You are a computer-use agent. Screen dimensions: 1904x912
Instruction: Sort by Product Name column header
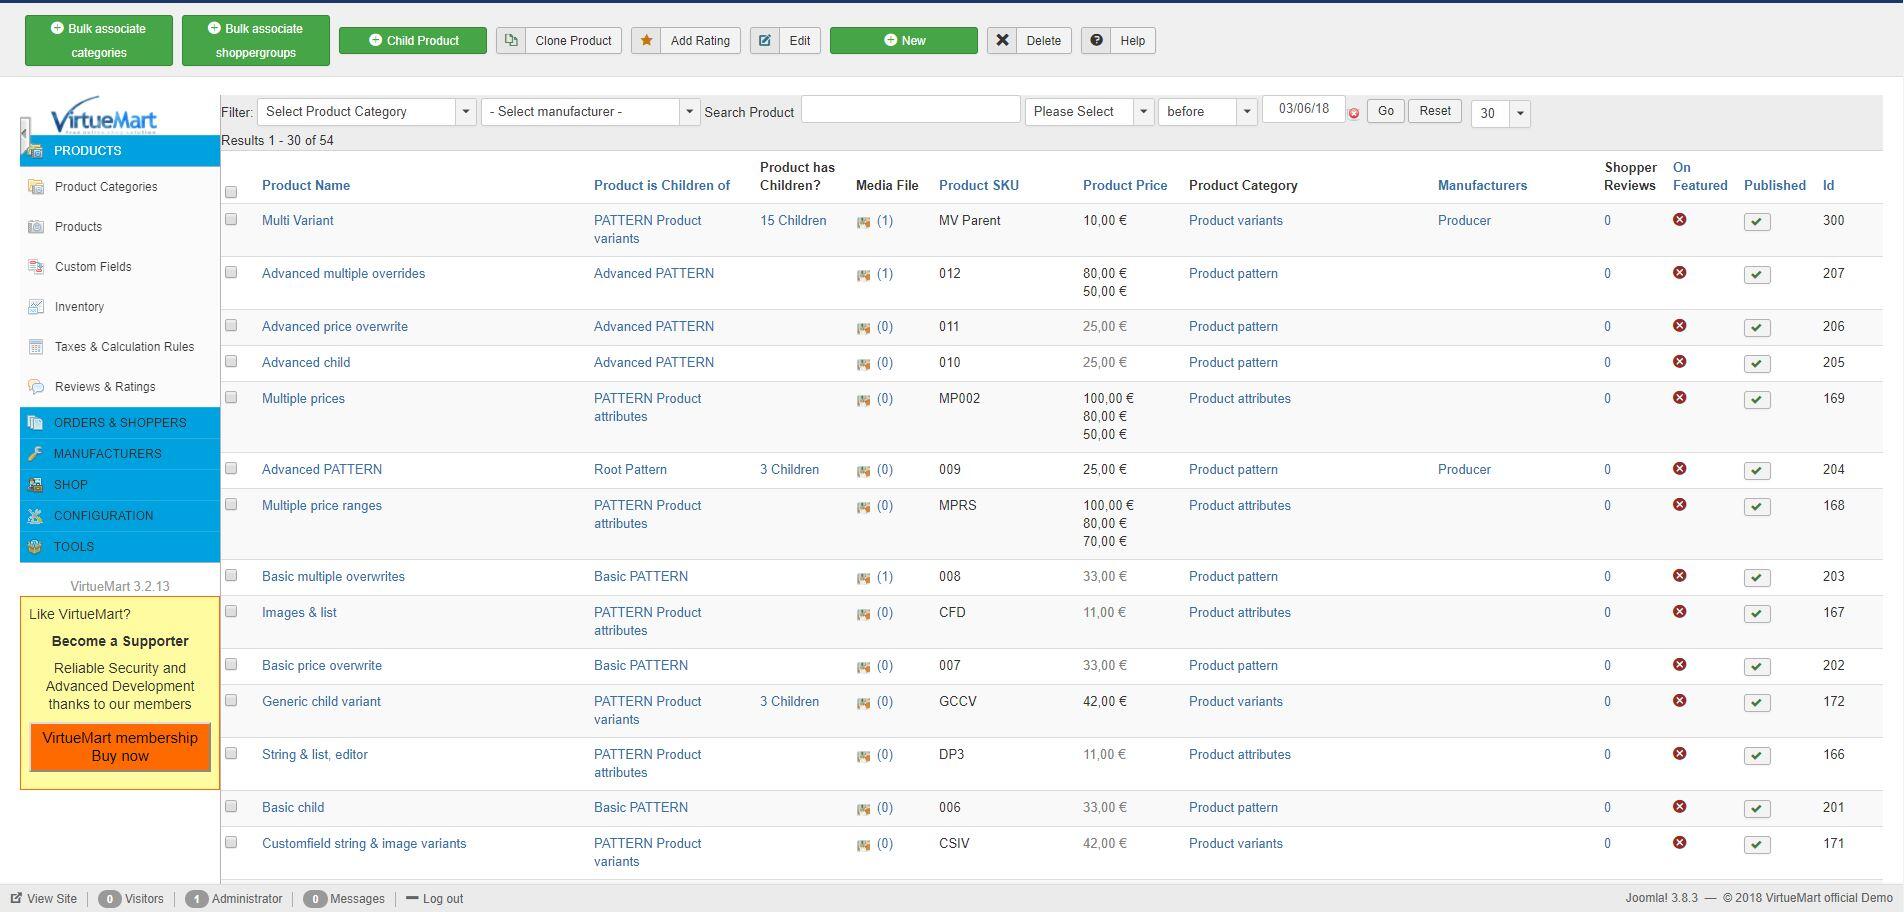(x=306, y=185)
